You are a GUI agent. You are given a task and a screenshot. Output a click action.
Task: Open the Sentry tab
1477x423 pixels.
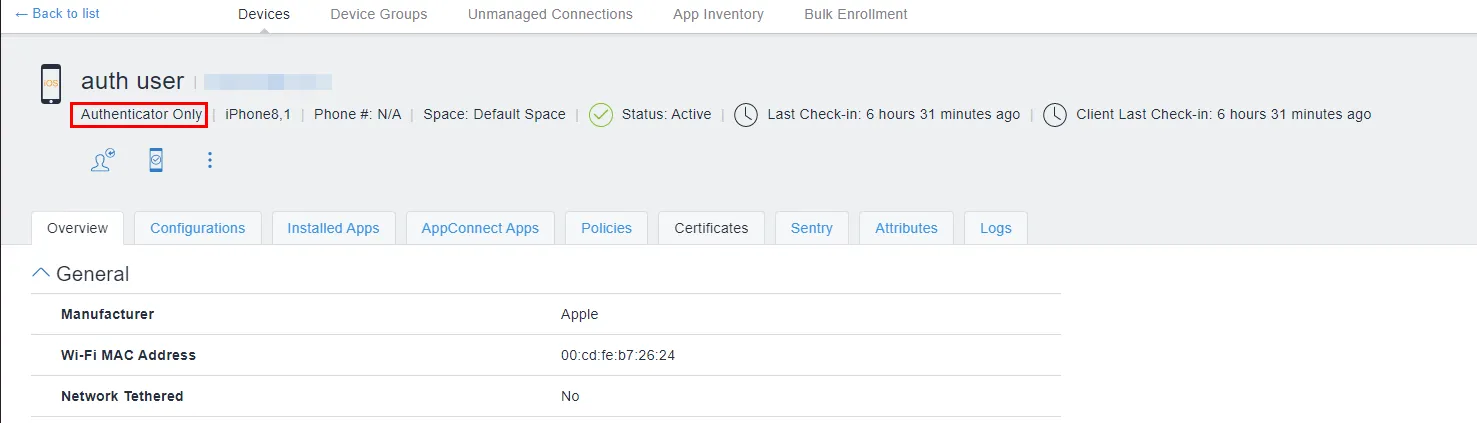[x=811, y=228]
